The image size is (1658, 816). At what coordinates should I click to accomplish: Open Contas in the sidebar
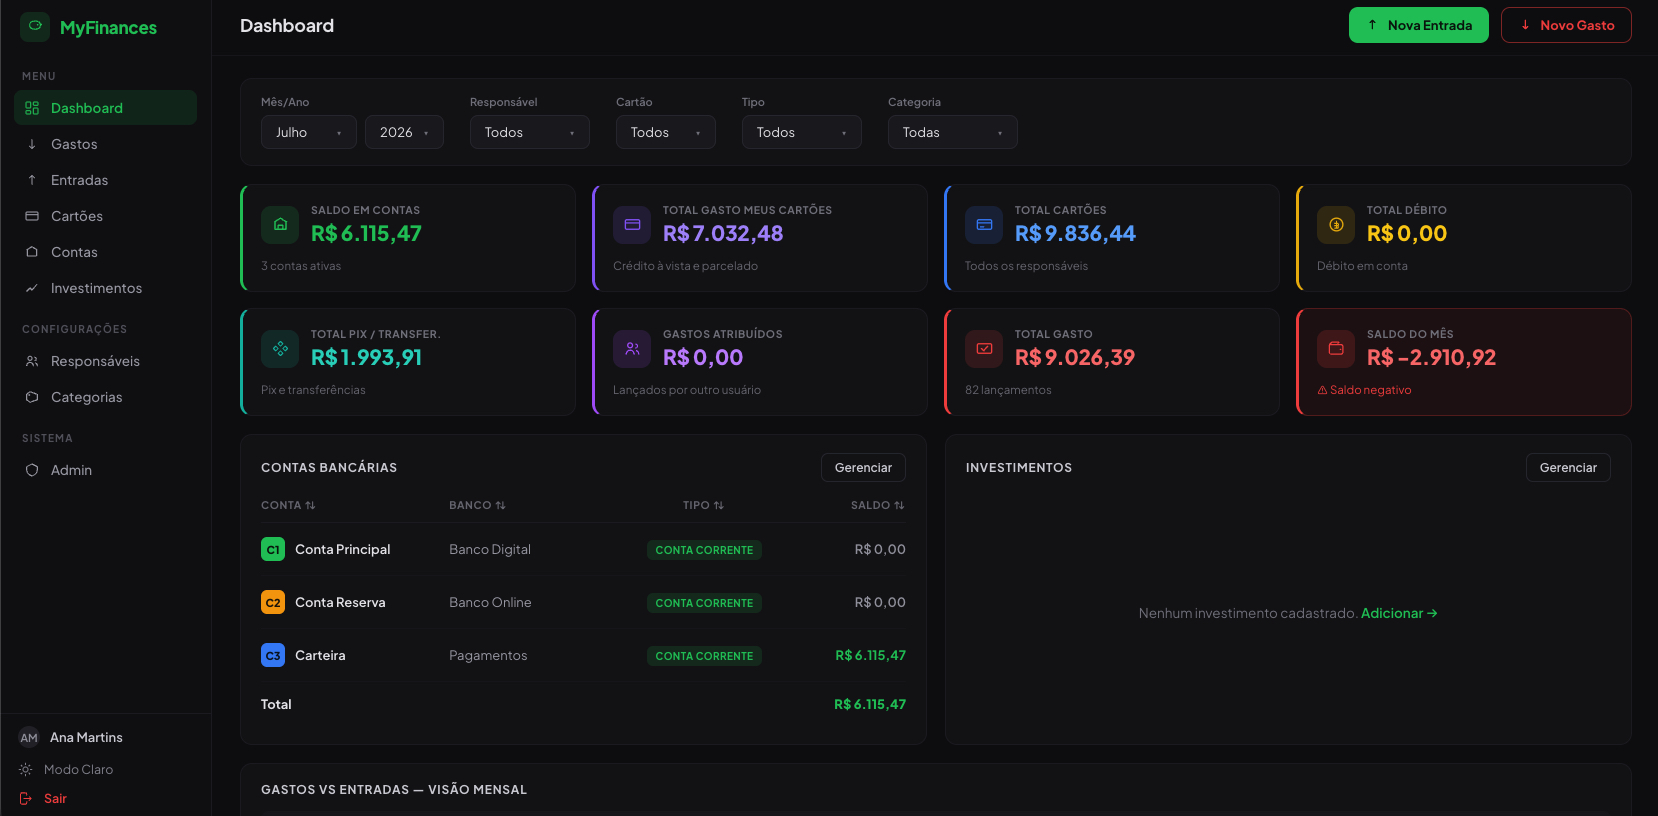pyautogui.click(x=105, y=252)
